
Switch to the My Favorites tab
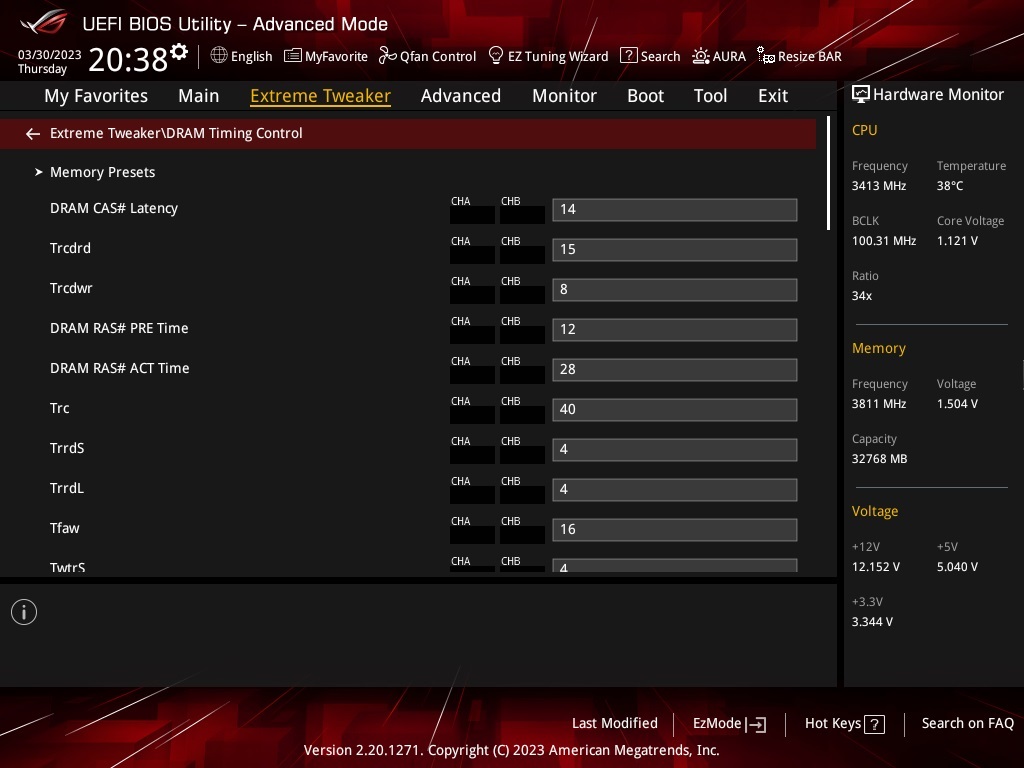coord(96,96)
